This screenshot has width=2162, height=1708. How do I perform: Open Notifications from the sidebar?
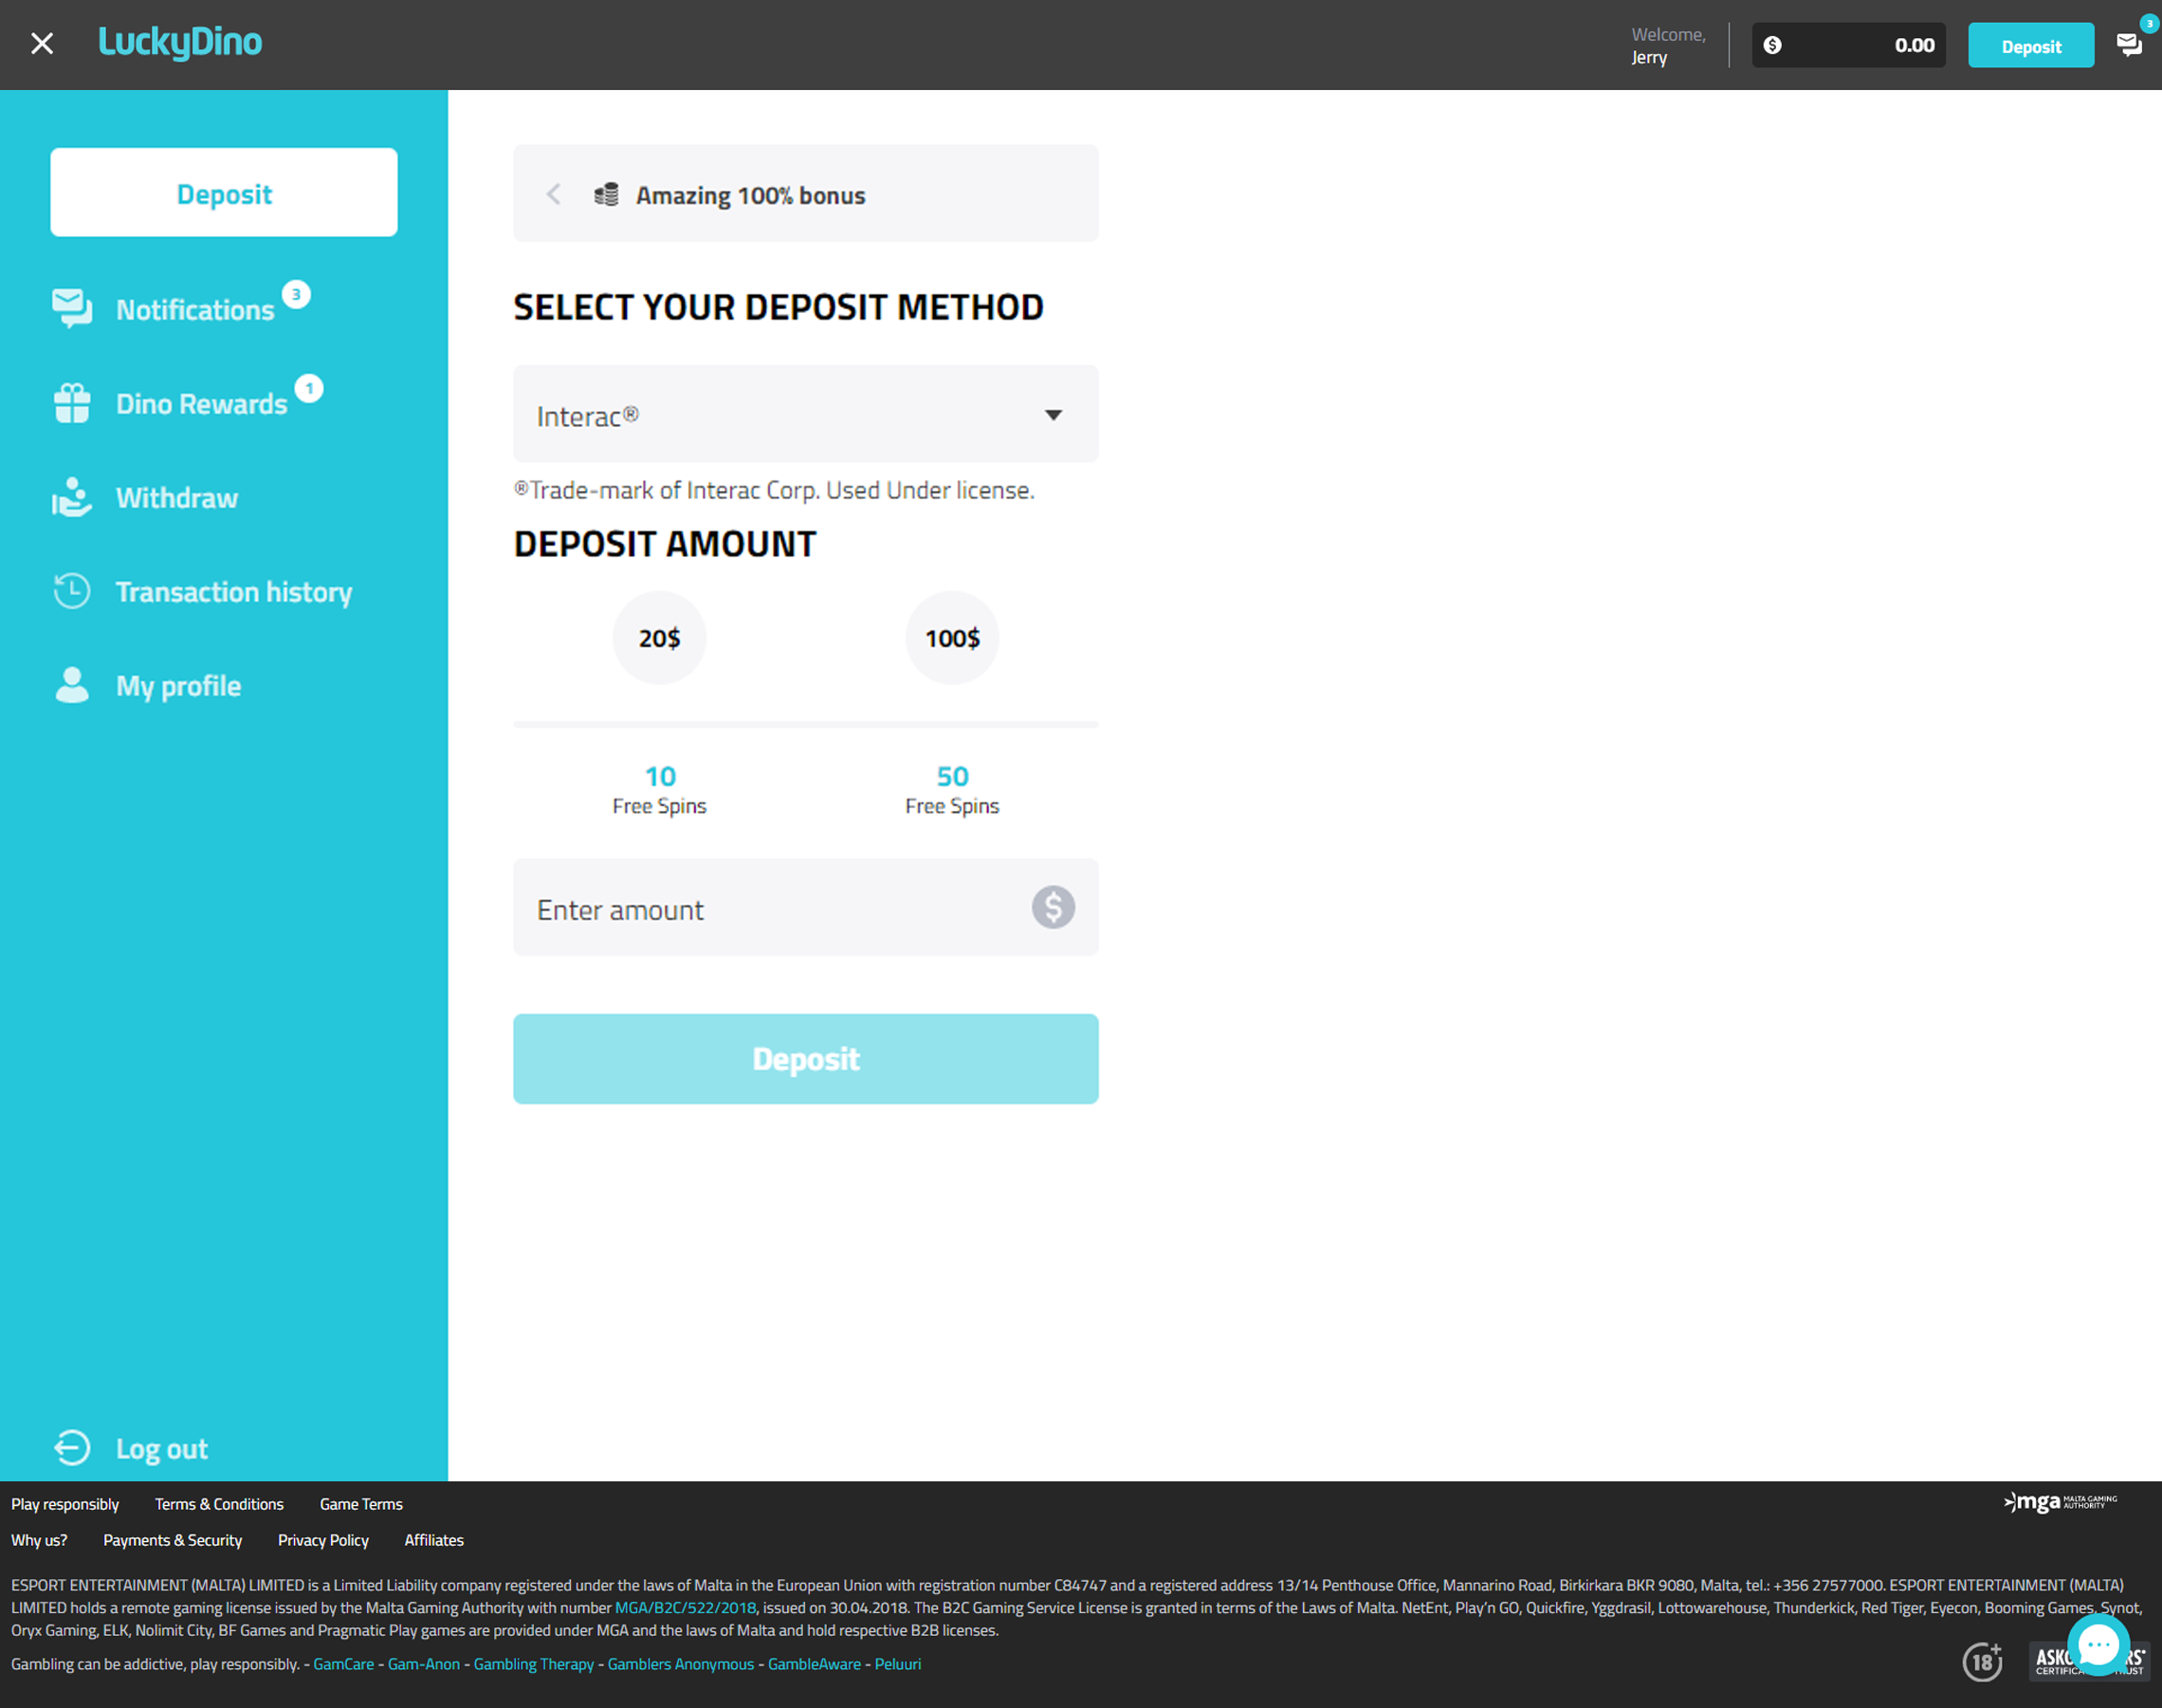tap(195, 309)
